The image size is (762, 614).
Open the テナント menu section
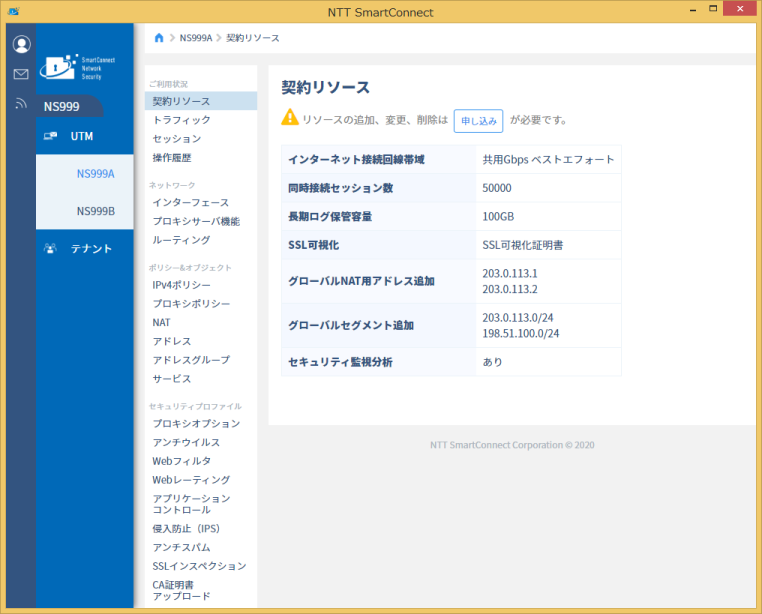click(85, 248)
